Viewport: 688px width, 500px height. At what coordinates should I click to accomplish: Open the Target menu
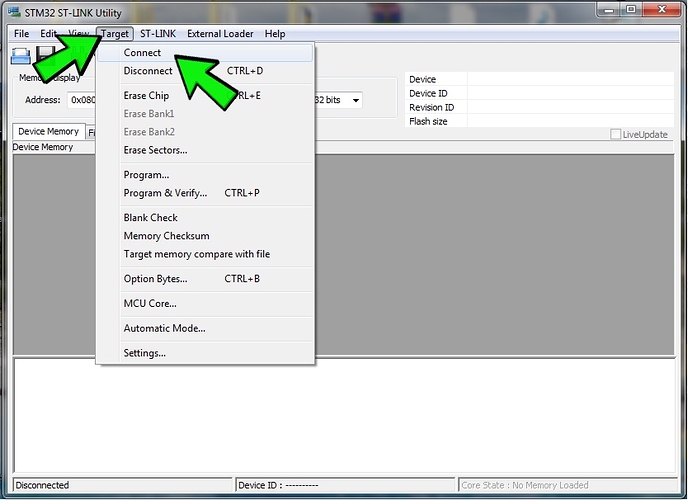[x=115, y=34]
